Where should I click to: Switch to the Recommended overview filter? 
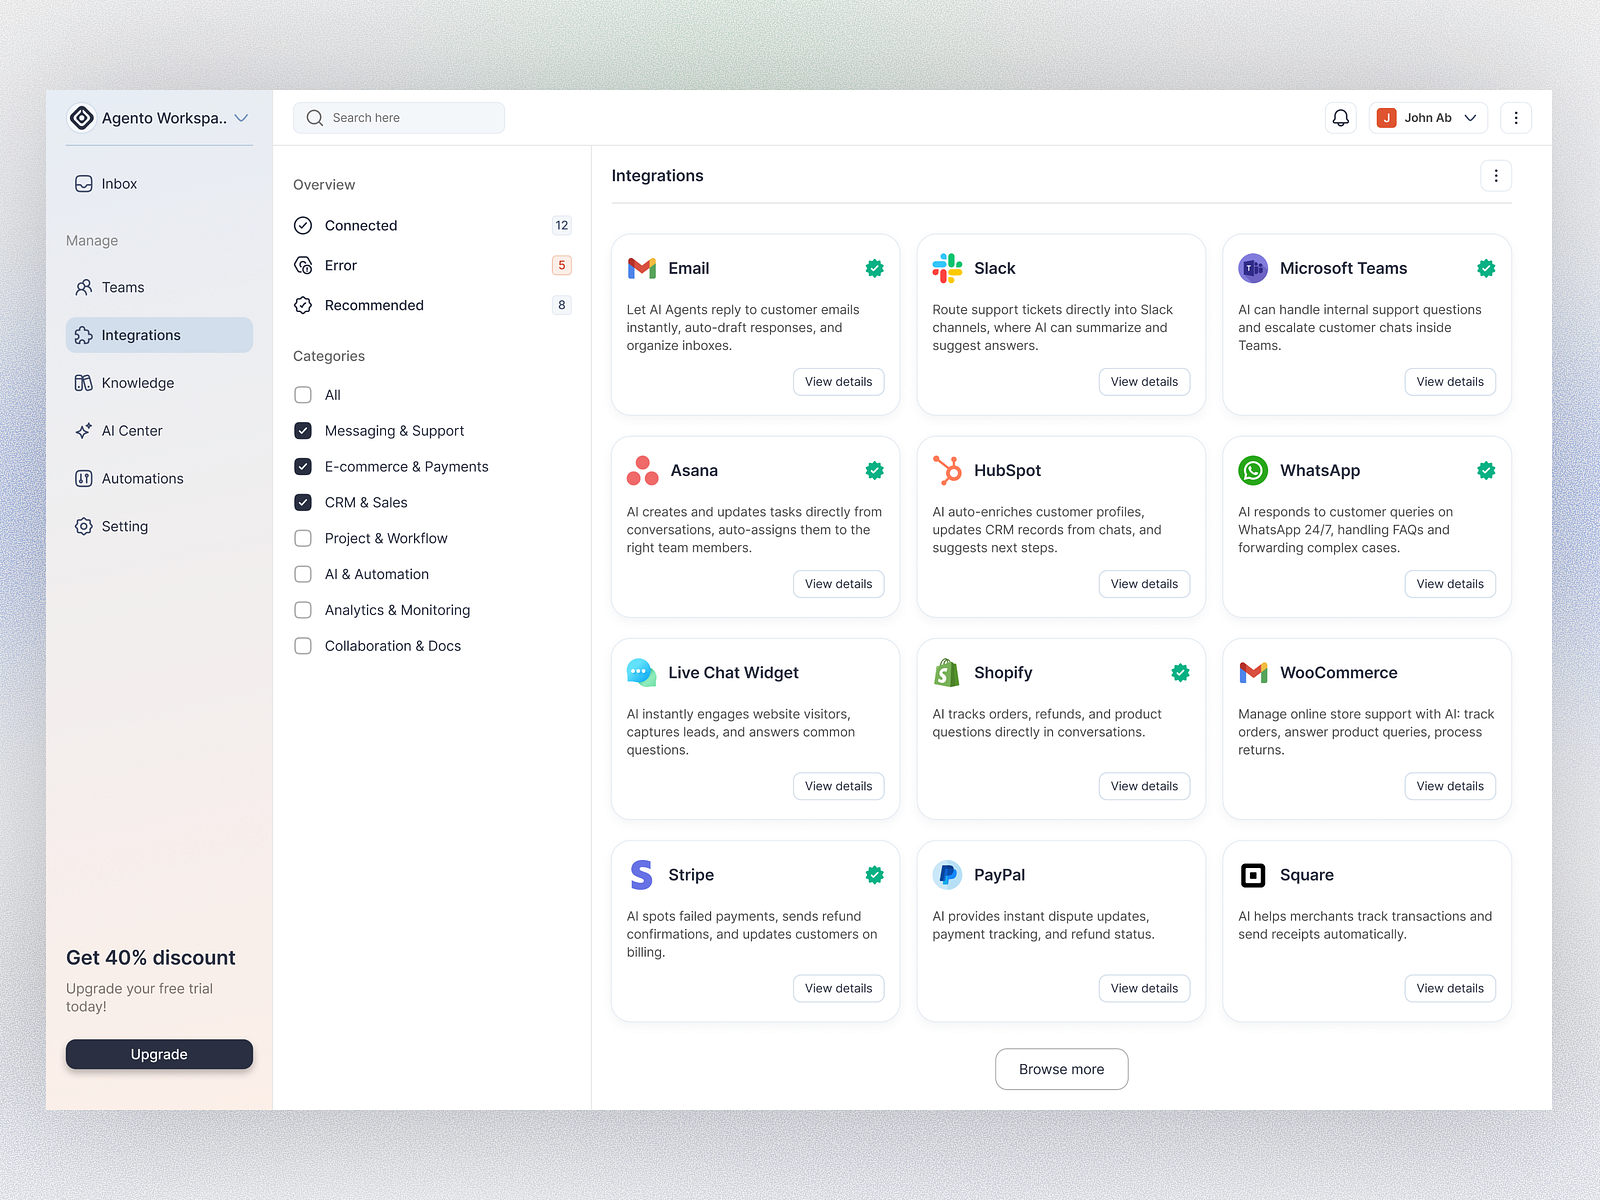click(x=373, y=305)
